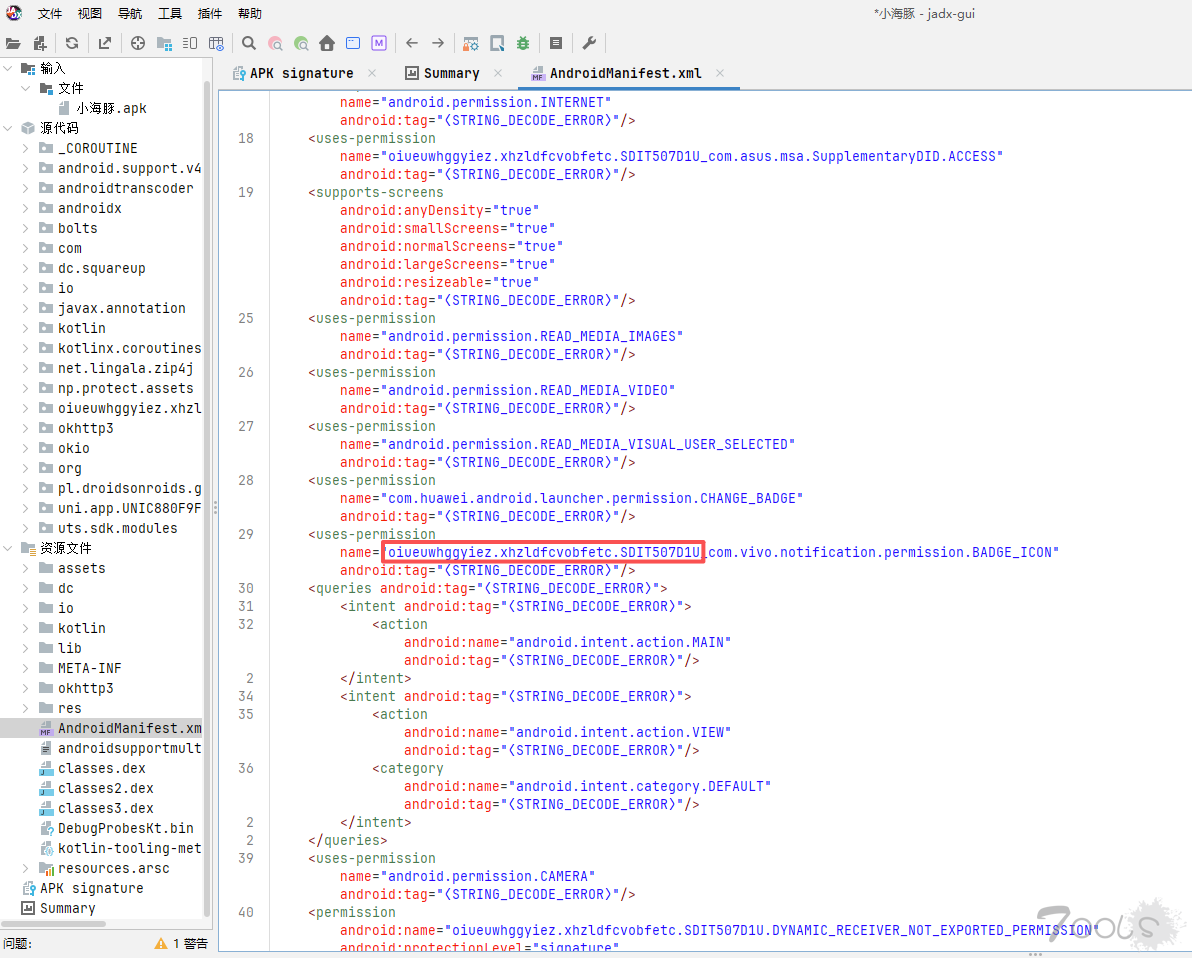Click the sync-with-editor crosshair icon
1192x958 pixels.
pos(138,43)
